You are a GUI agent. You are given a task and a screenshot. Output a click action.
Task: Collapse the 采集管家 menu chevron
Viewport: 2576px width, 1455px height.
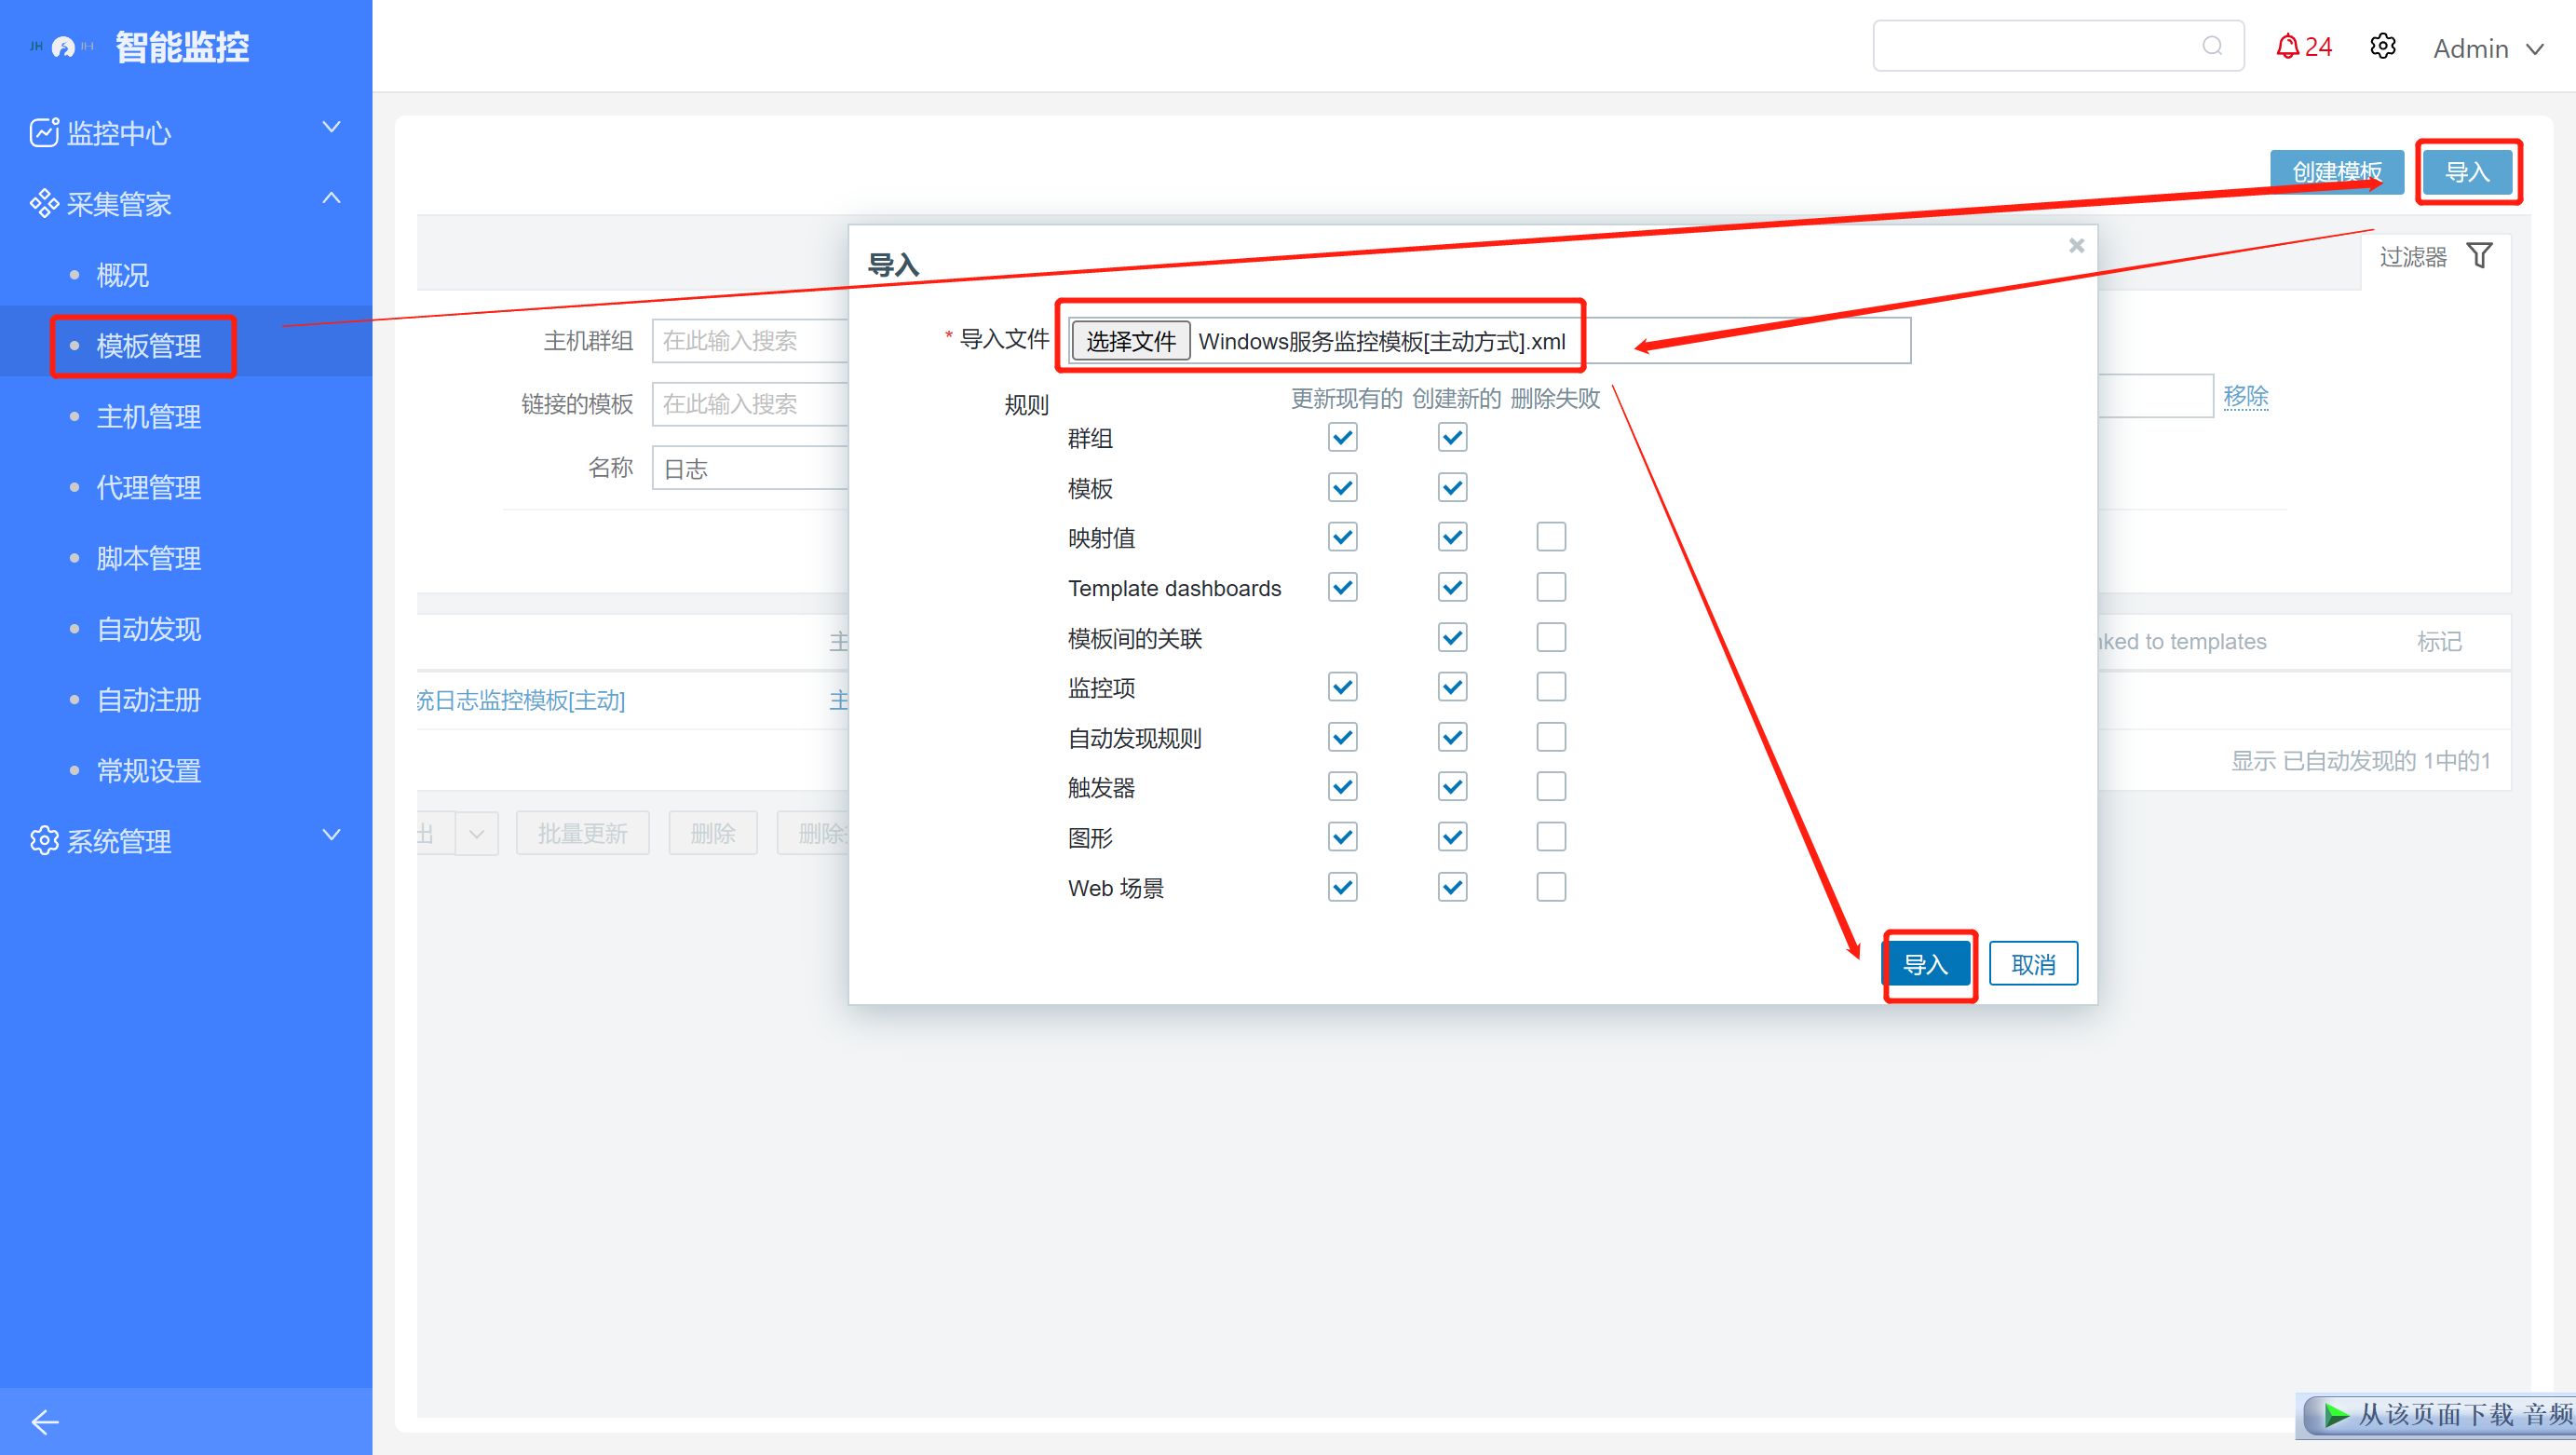331,198
